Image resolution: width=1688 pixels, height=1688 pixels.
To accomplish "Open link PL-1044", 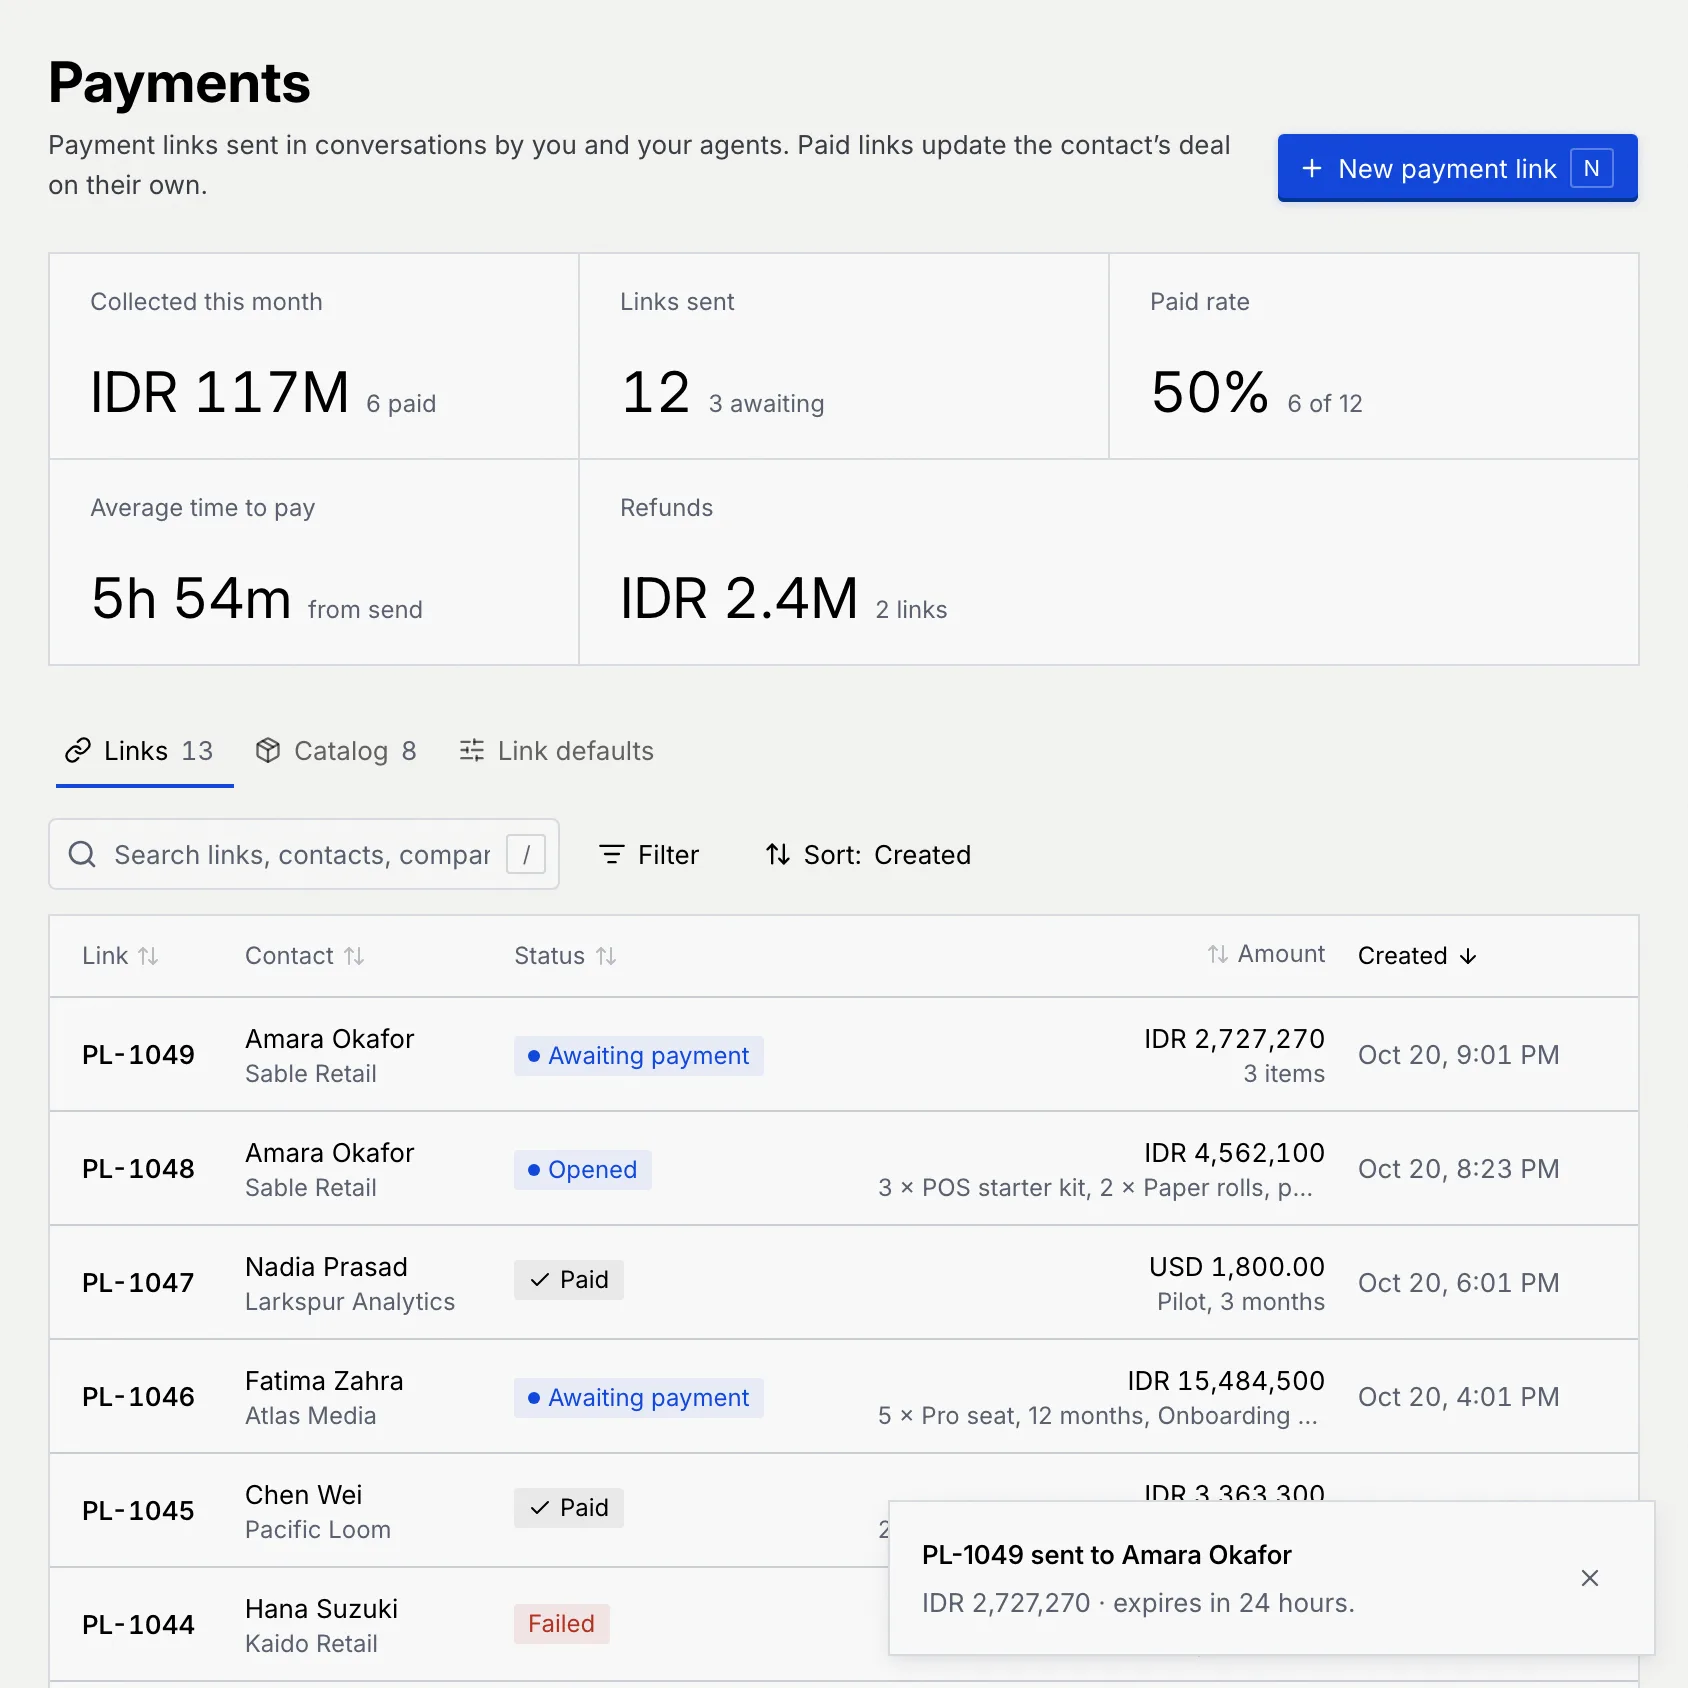I will click(138, 1625).
